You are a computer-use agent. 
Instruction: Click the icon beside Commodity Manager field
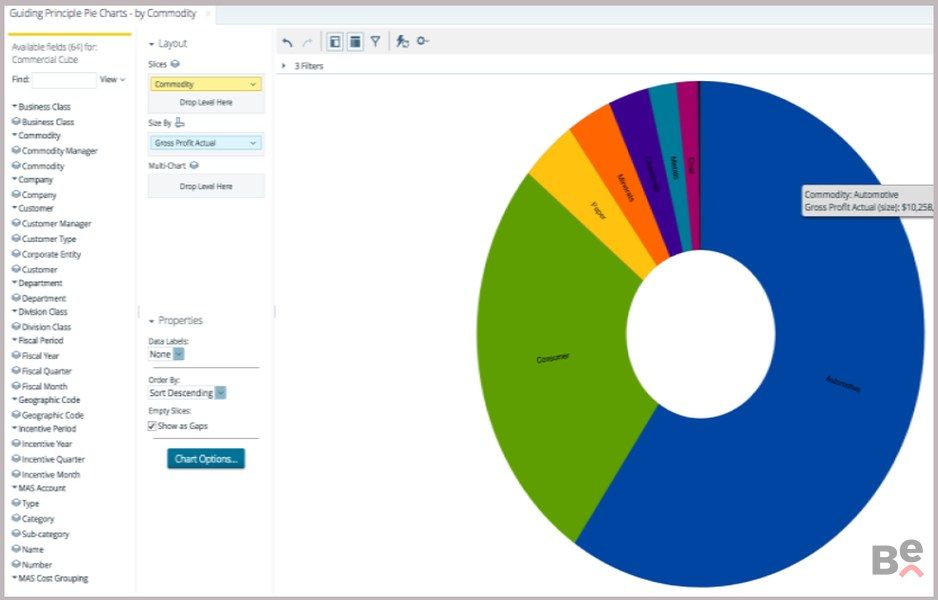tap(16, 150)
